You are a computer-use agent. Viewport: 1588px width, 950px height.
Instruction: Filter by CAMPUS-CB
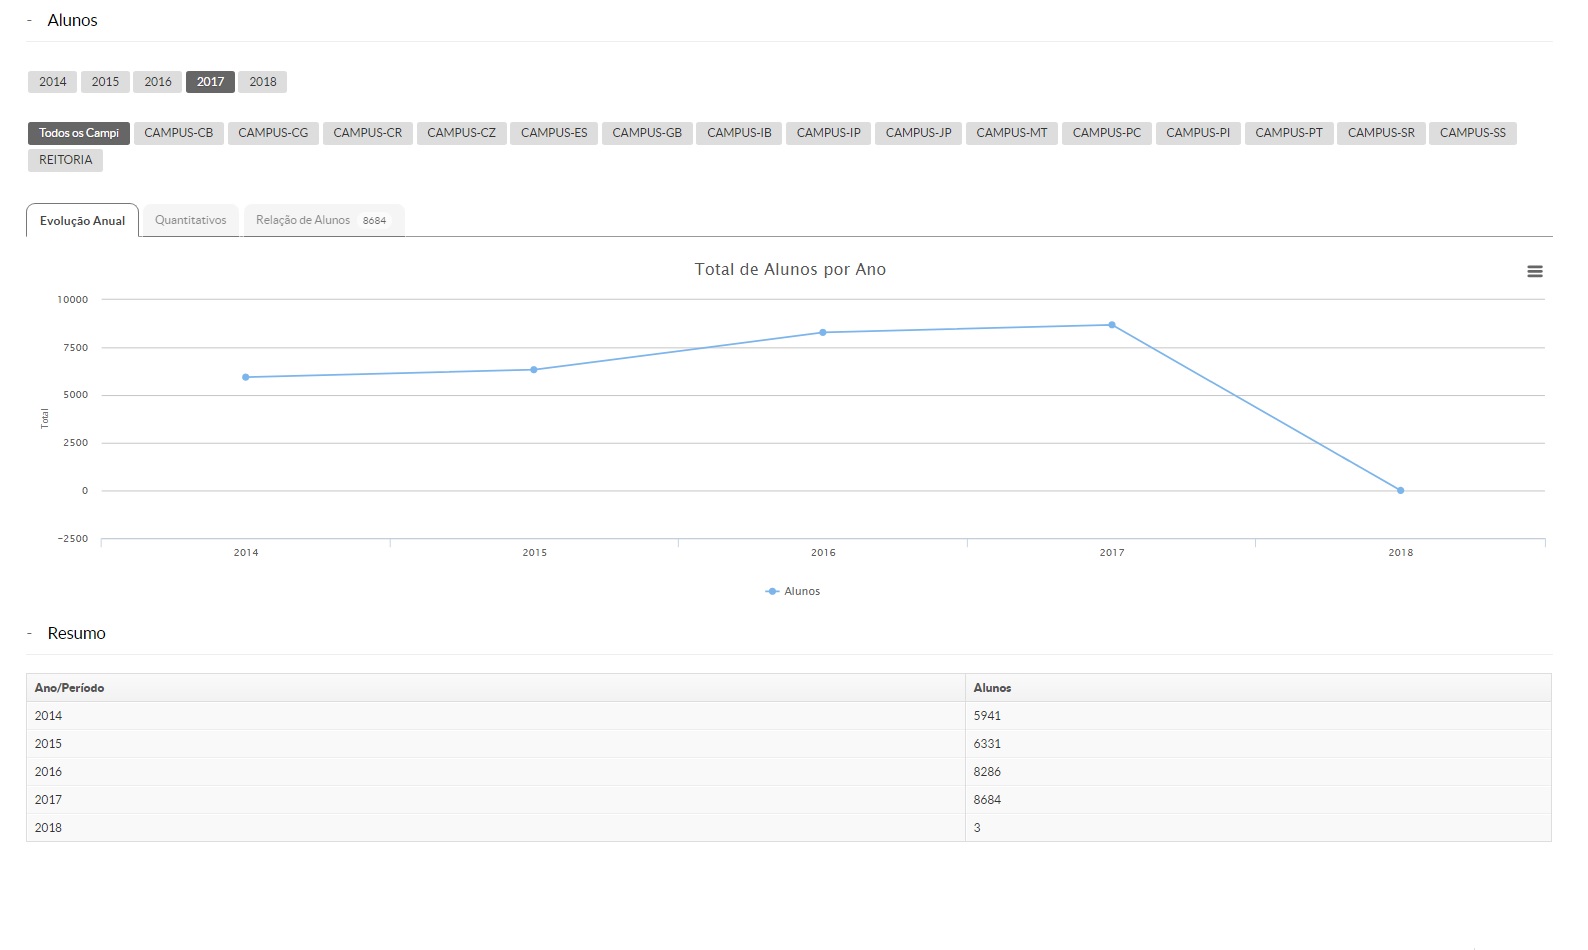[x=178, y=133]
